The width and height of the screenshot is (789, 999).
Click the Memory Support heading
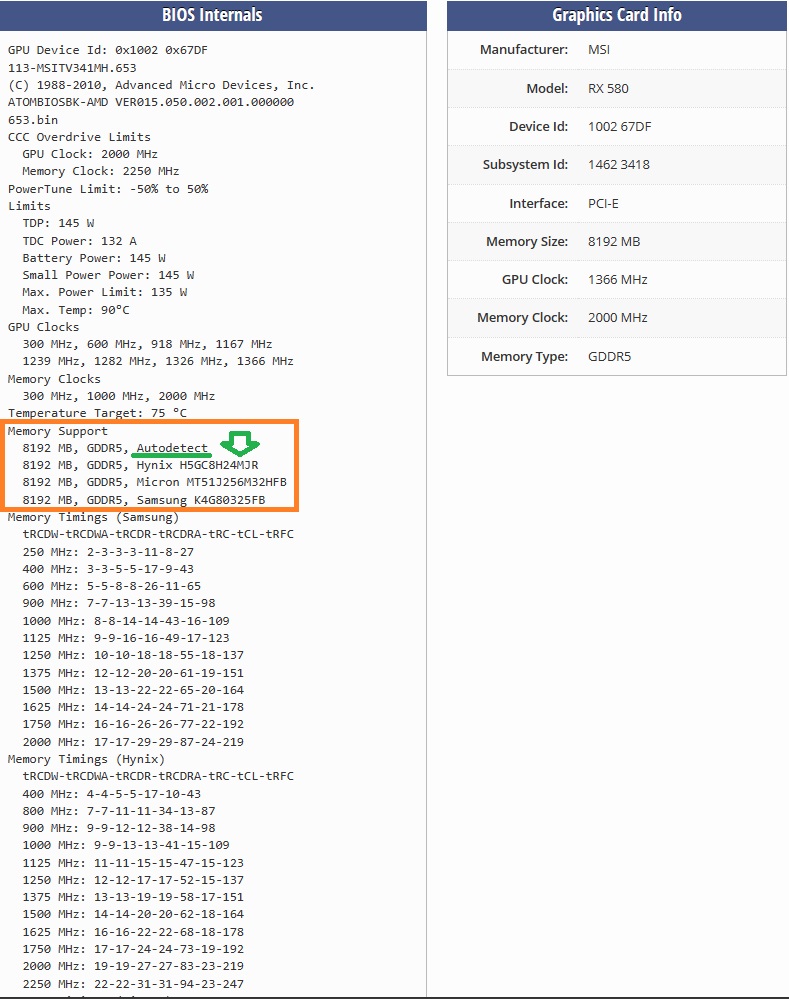pyautogui.click(x=58, y=431)
